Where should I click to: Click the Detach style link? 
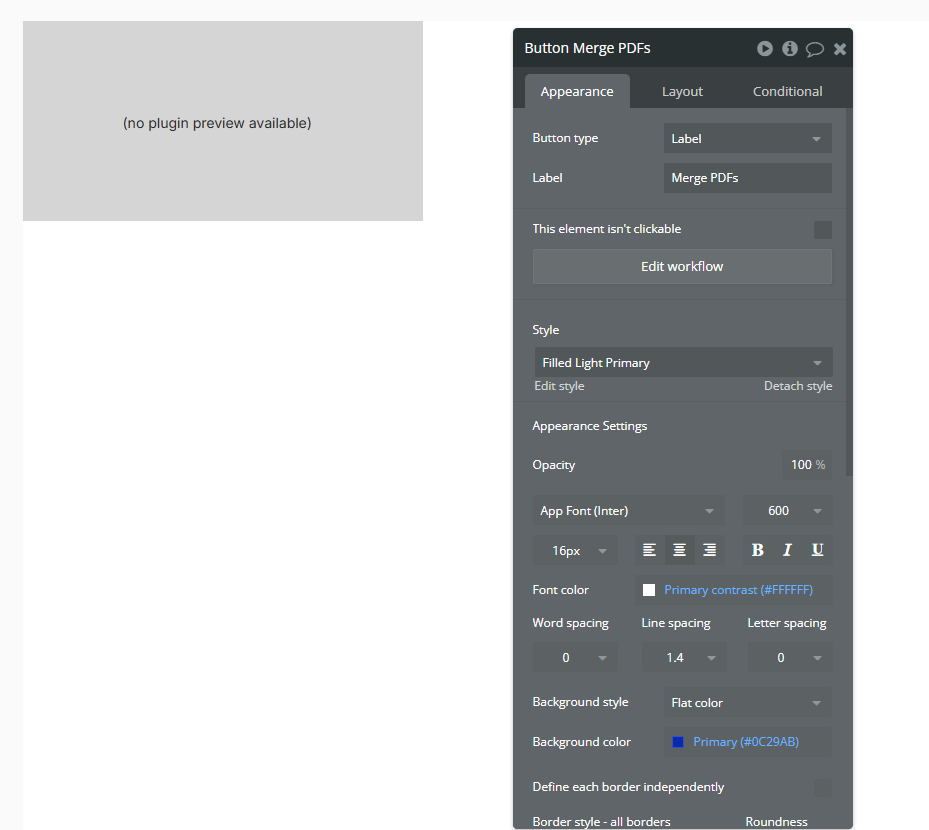point(798,385)
